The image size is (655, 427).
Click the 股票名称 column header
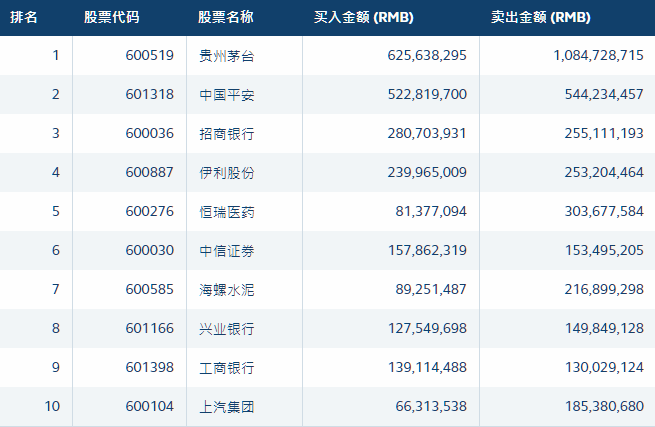pos(226,17)
